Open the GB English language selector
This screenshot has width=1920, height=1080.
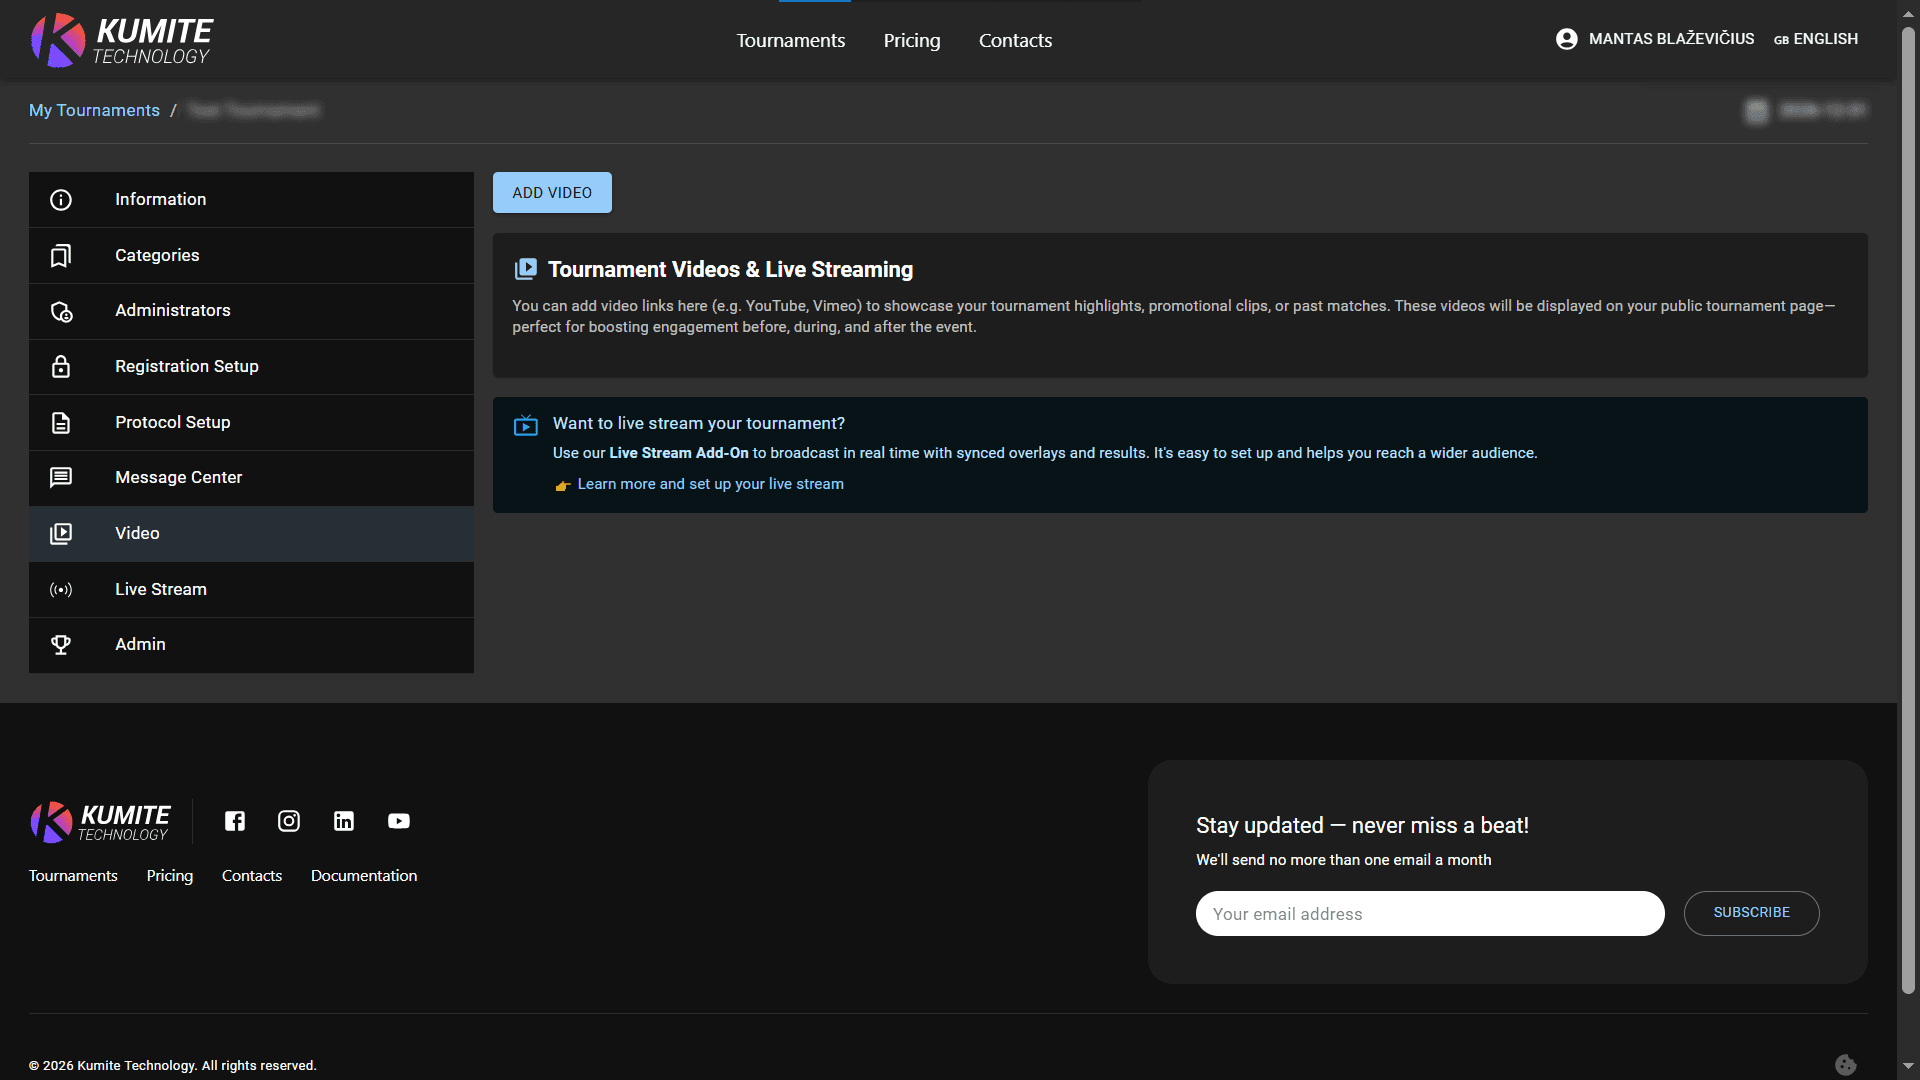1816,39
